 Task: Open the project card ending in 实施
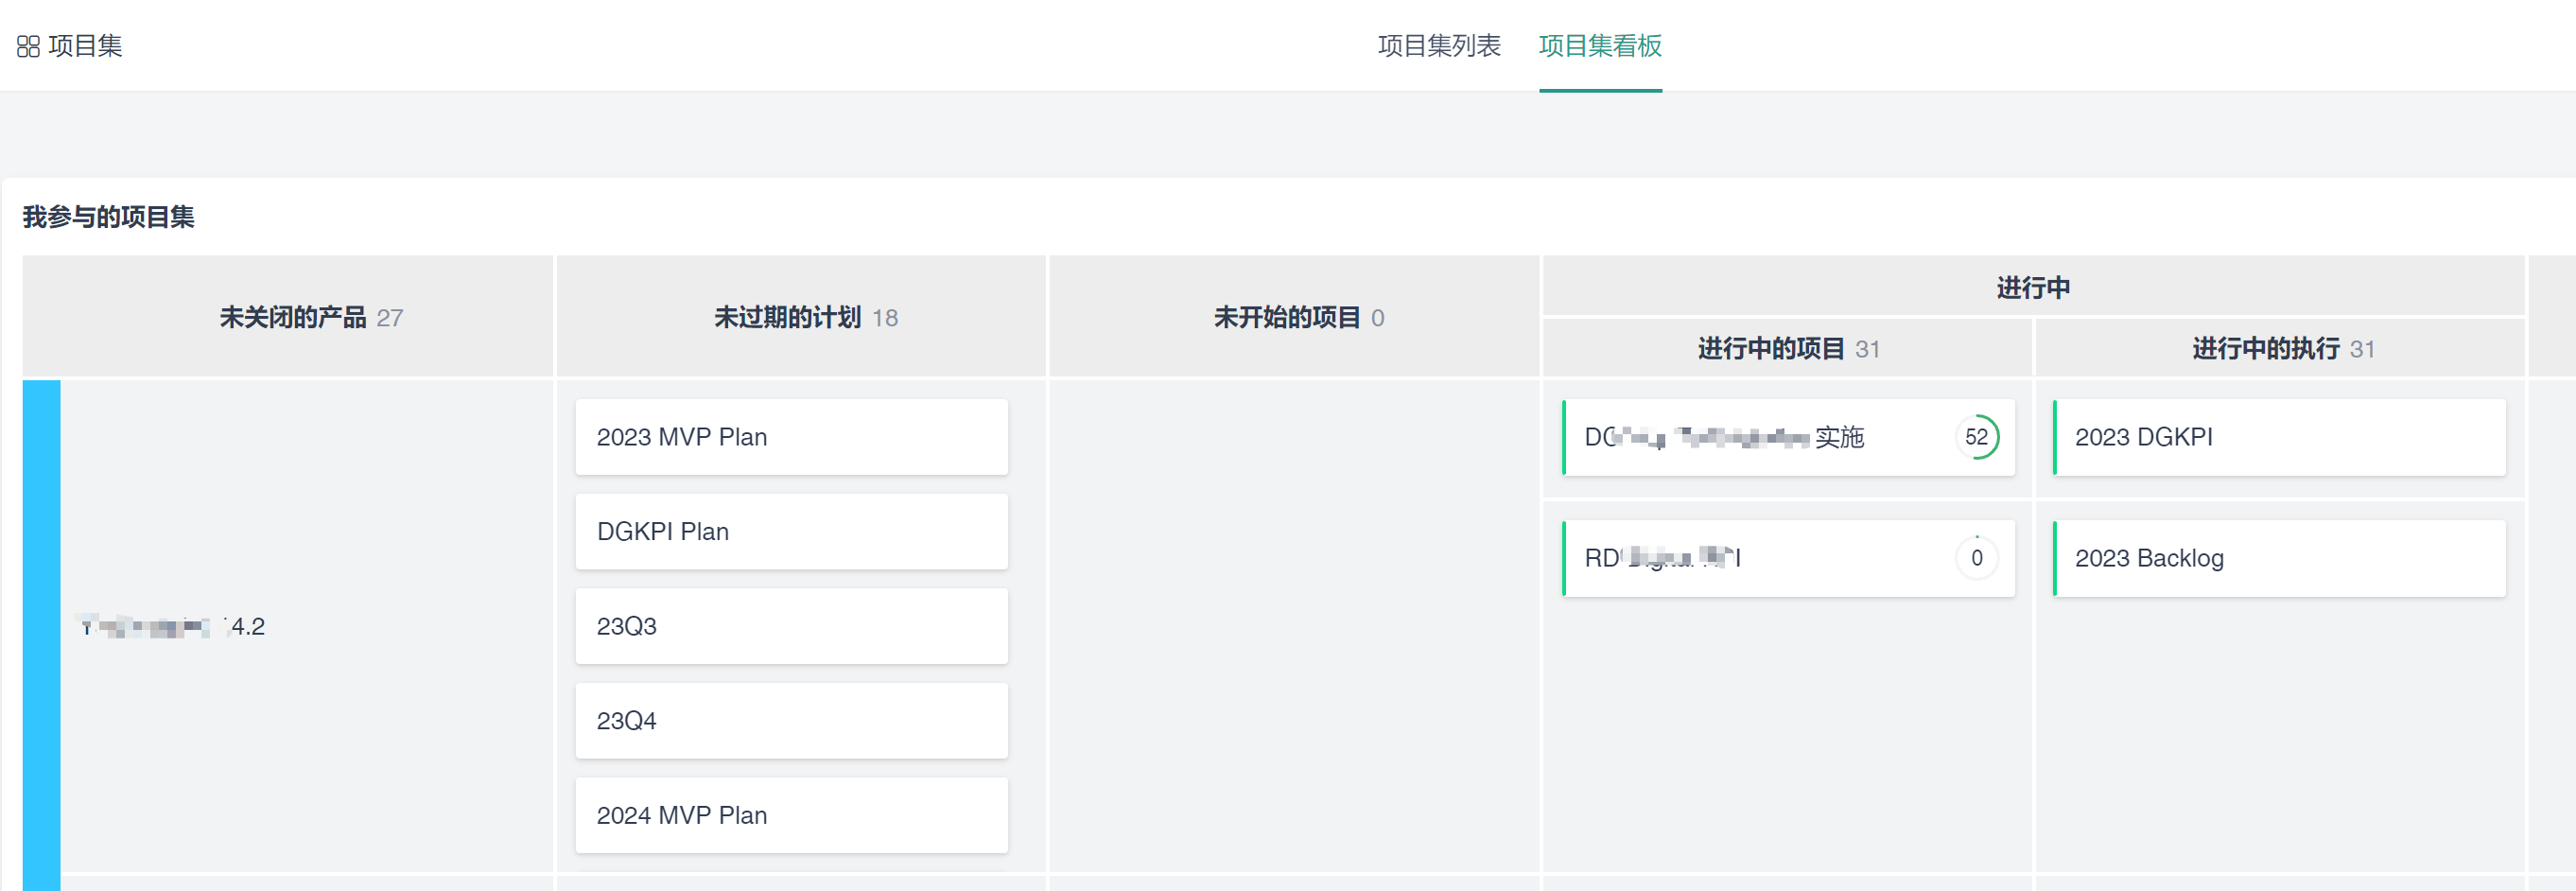tap(1750, 437)
